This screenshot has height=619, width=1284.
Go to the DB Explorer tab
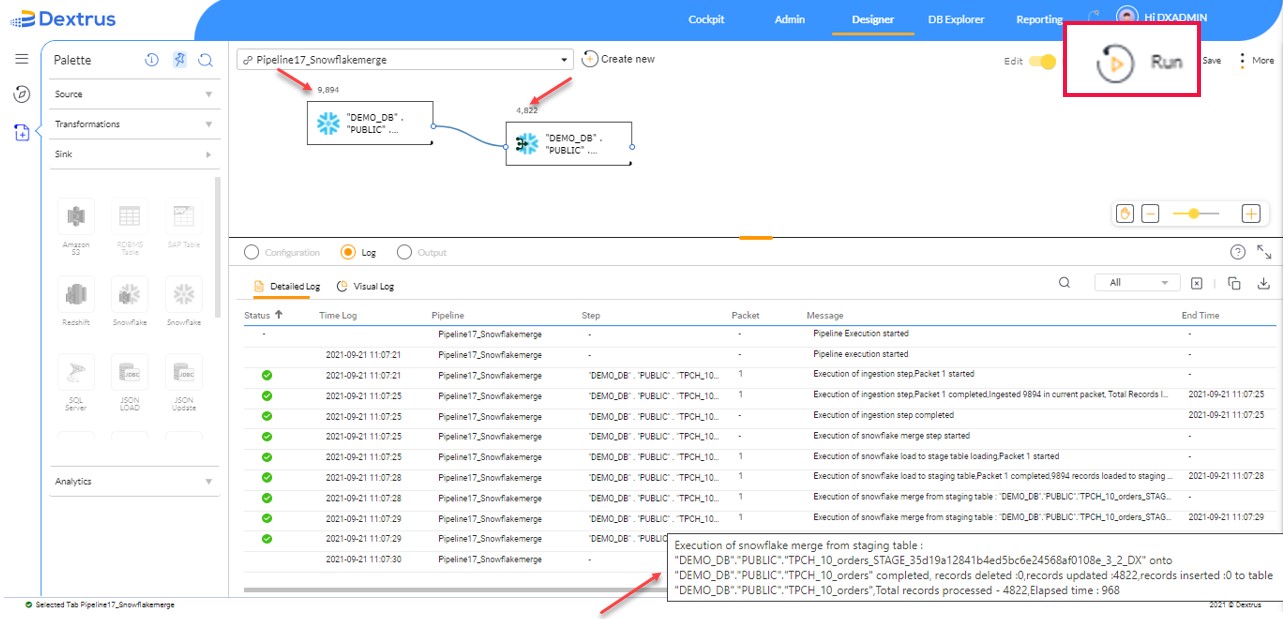point(956,19)
